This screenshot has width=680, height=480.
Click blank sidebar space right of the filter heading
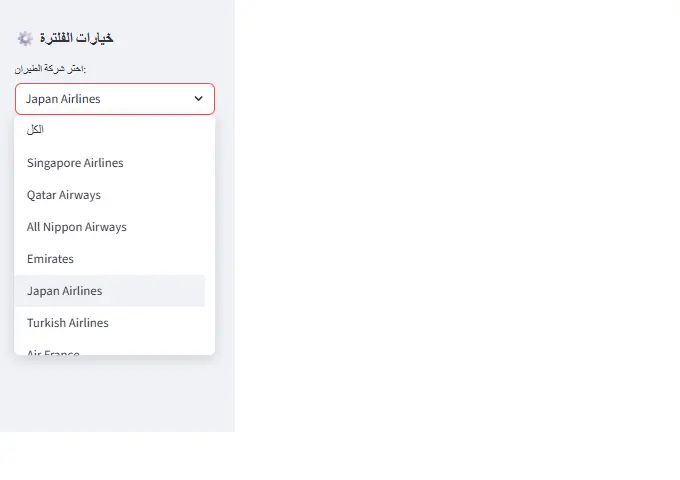[175, 38]
